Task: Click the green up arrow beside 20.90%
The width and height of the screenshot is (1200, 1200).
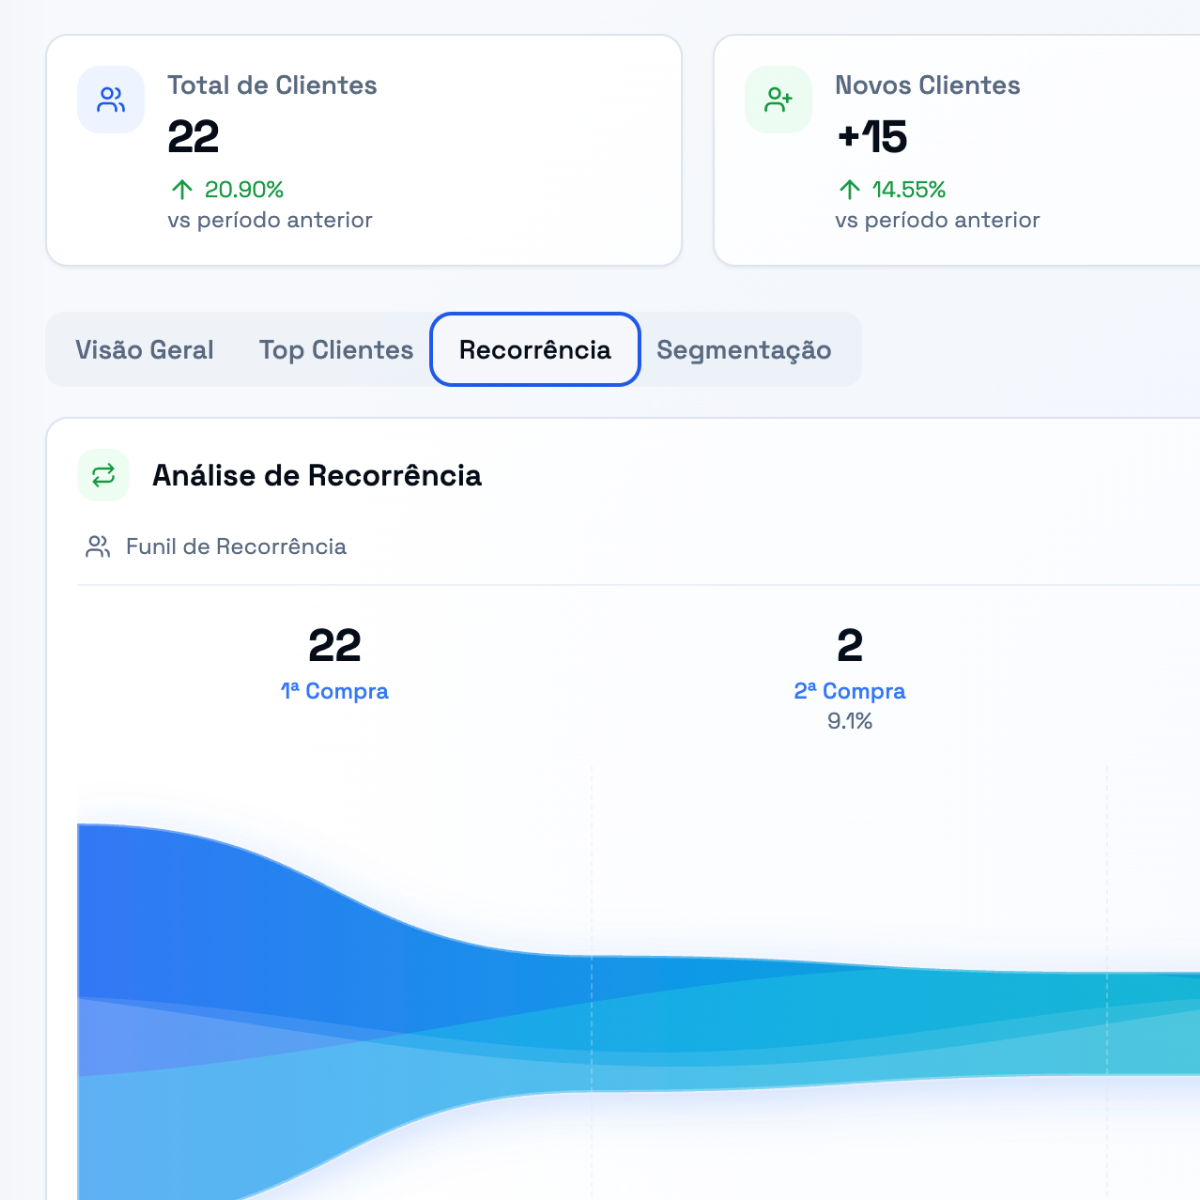Action: (182, 189)
